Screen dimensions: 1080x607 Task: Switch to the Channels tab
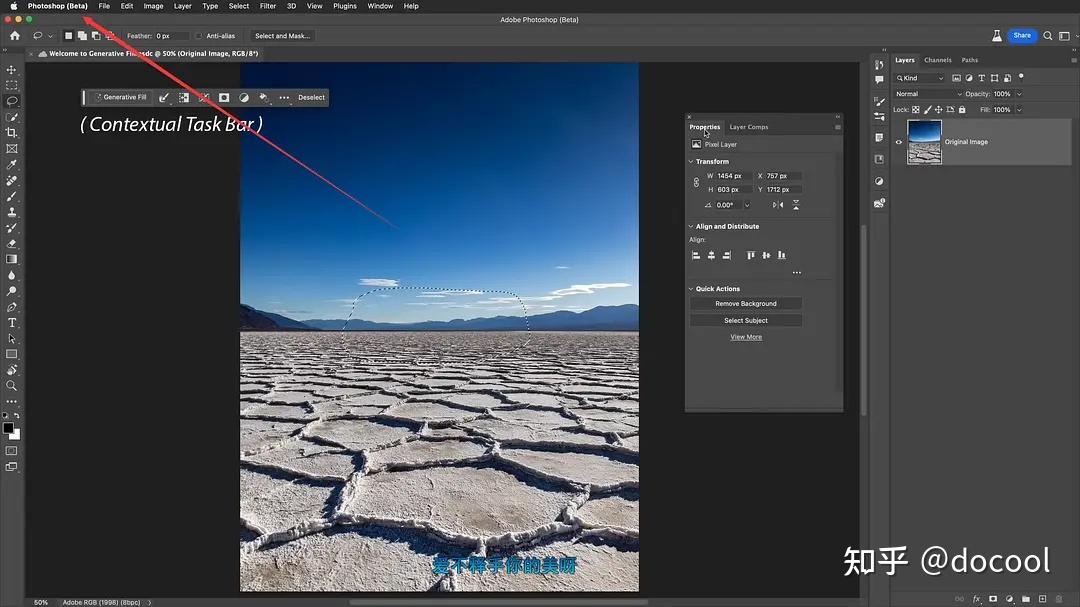pyautogui.click(x=937, y=60)
